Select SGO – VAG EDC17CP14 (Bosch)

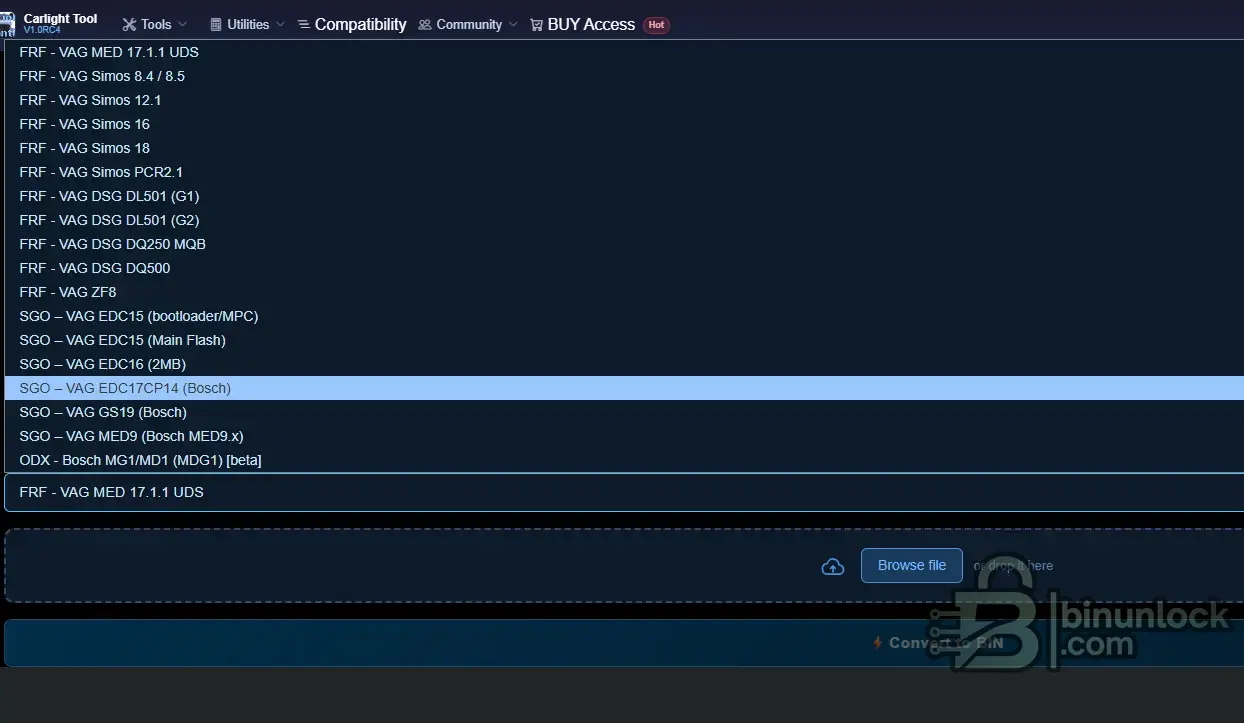click(x=624, y=388)
